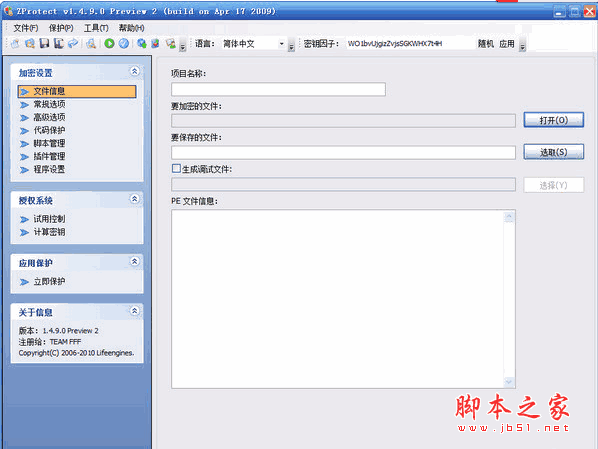Click the debug file path field
Viewport: 598px width, 449px height.
pos(343,185)
